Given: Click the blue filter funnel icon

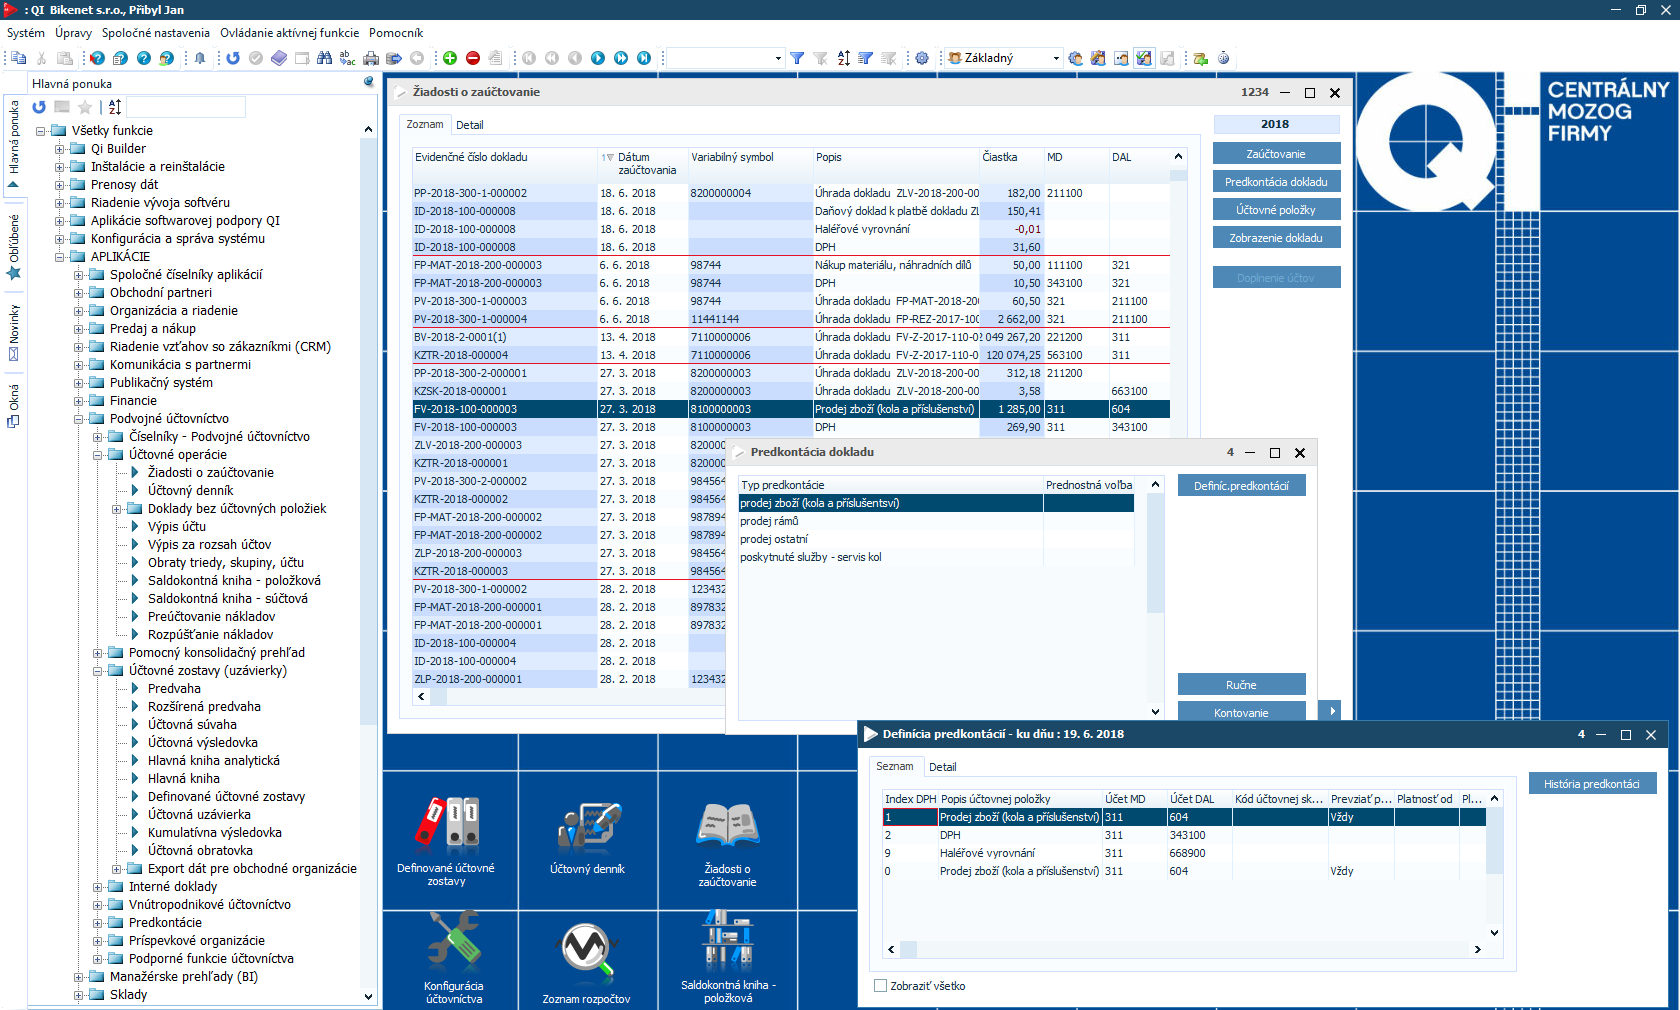Looking at the screenshot, I should (x=797, y=58).
